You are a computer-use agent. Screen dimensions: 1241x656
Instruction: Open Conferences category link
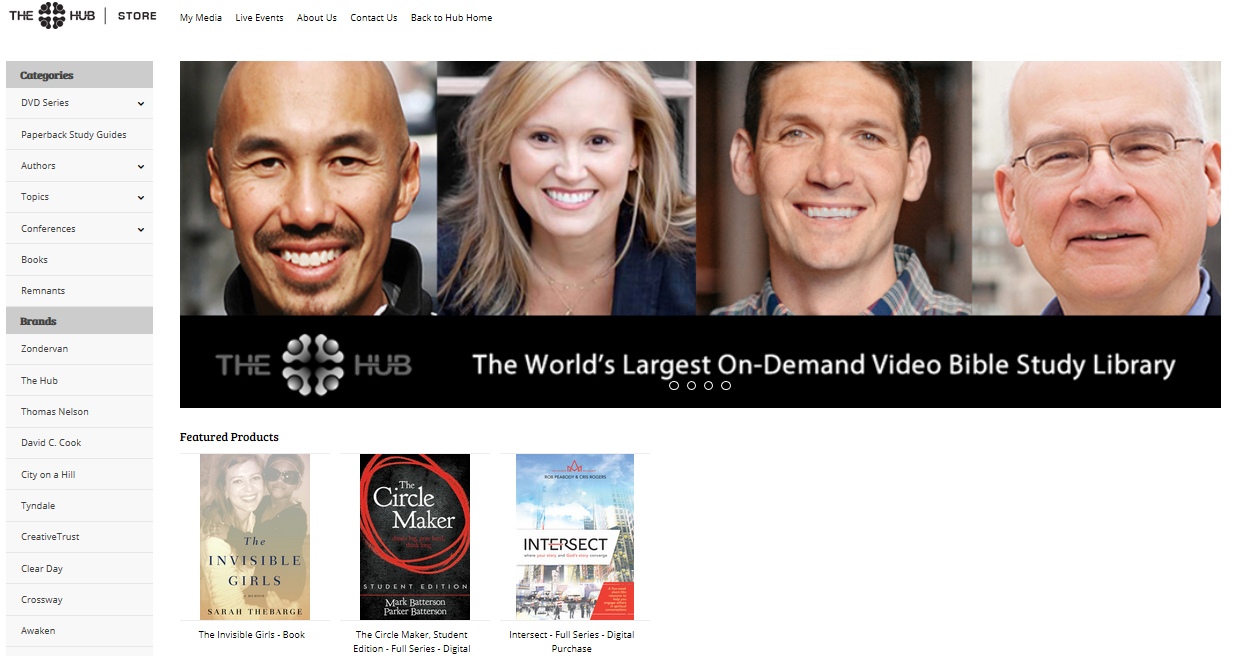point(48,229)
